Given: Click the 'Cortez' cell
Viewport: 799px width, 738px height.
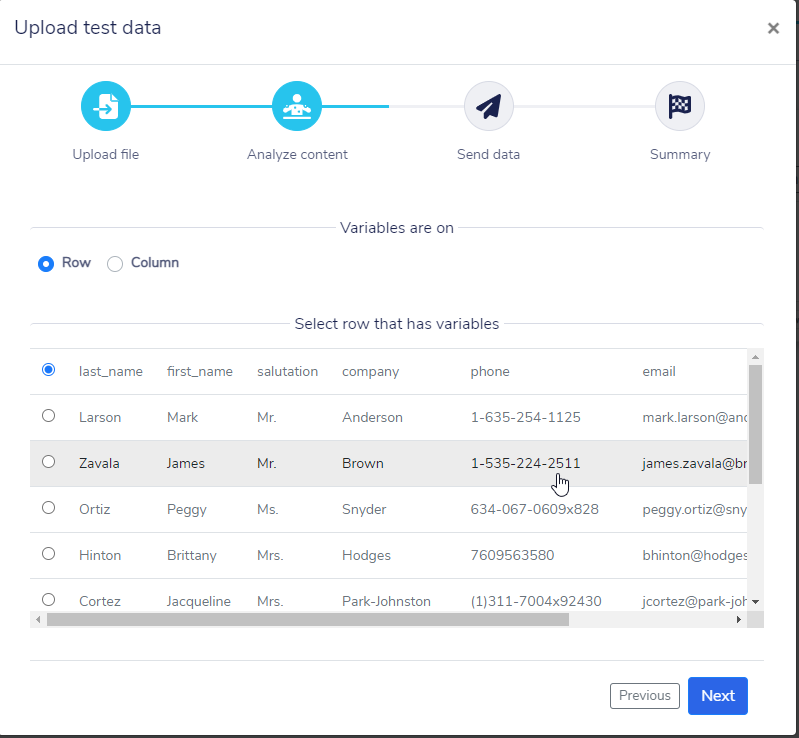Looking at the screenshot, I should point(100,601).
